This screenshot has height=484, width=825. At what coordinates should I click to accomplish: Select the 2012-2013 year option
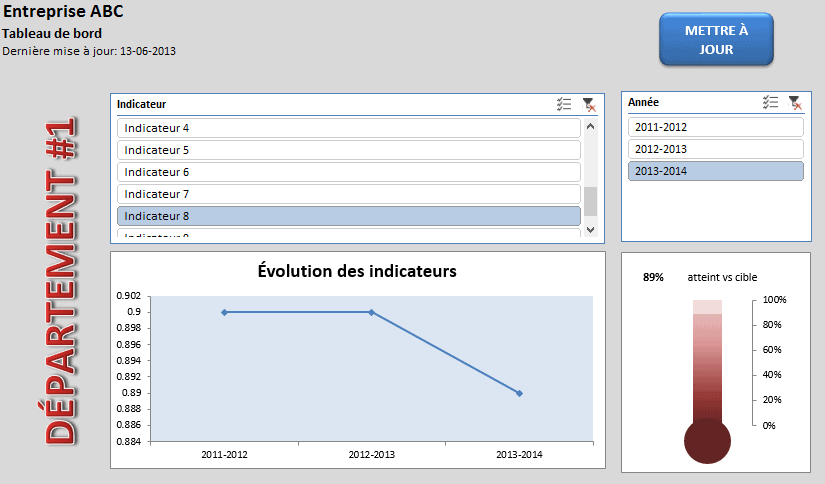click(715, 149)
